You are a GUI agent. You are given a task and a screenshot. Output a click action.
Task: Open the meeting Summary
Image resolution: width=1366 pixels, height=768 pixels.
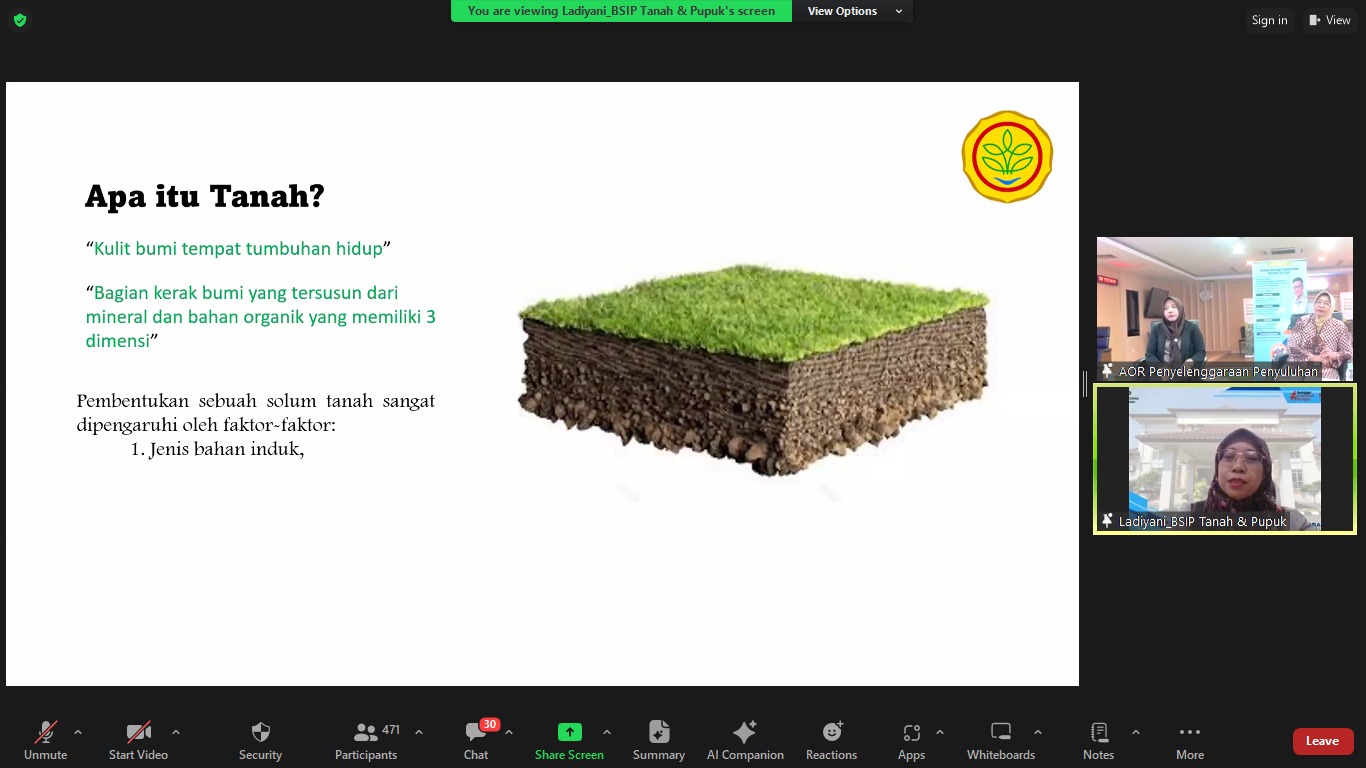pyautogui.click(x=658, y=741)
